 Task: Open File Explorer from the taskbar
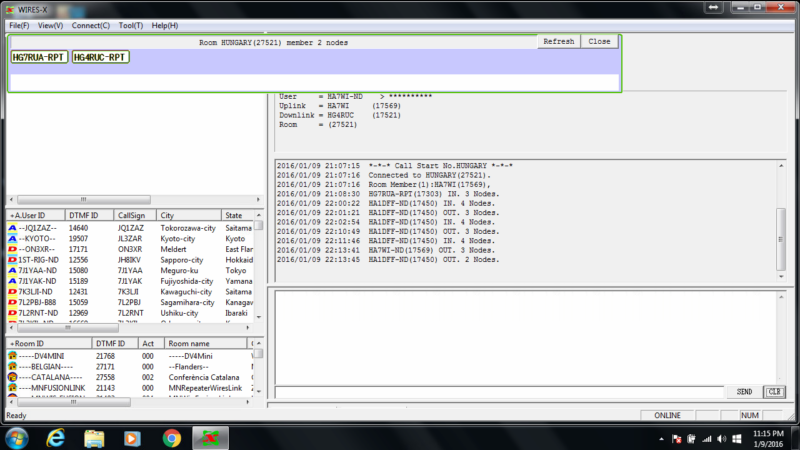coord(94,437)
